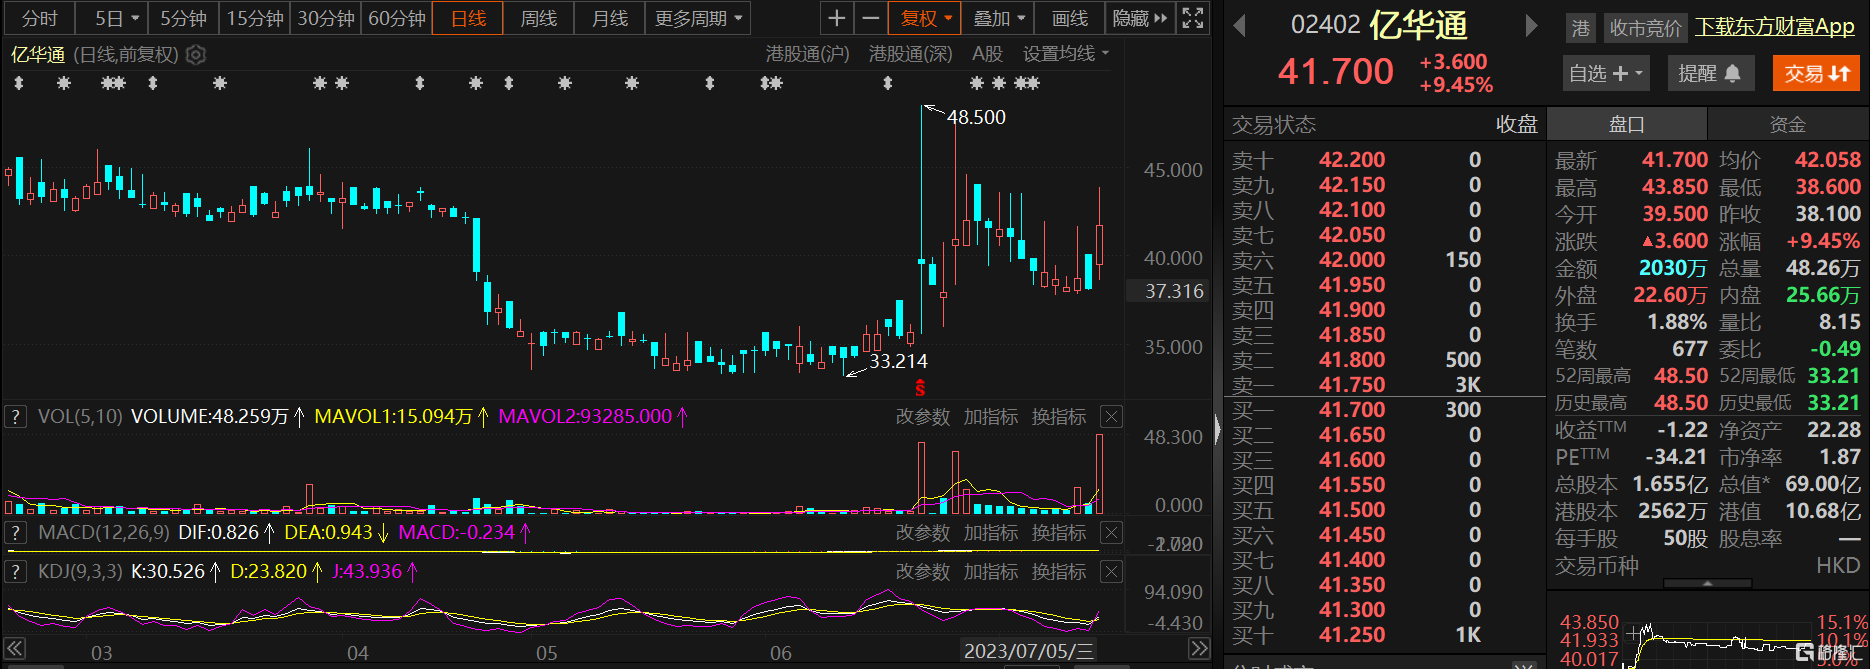Click the 买一 price 41.700

(x=1352, y=410)
